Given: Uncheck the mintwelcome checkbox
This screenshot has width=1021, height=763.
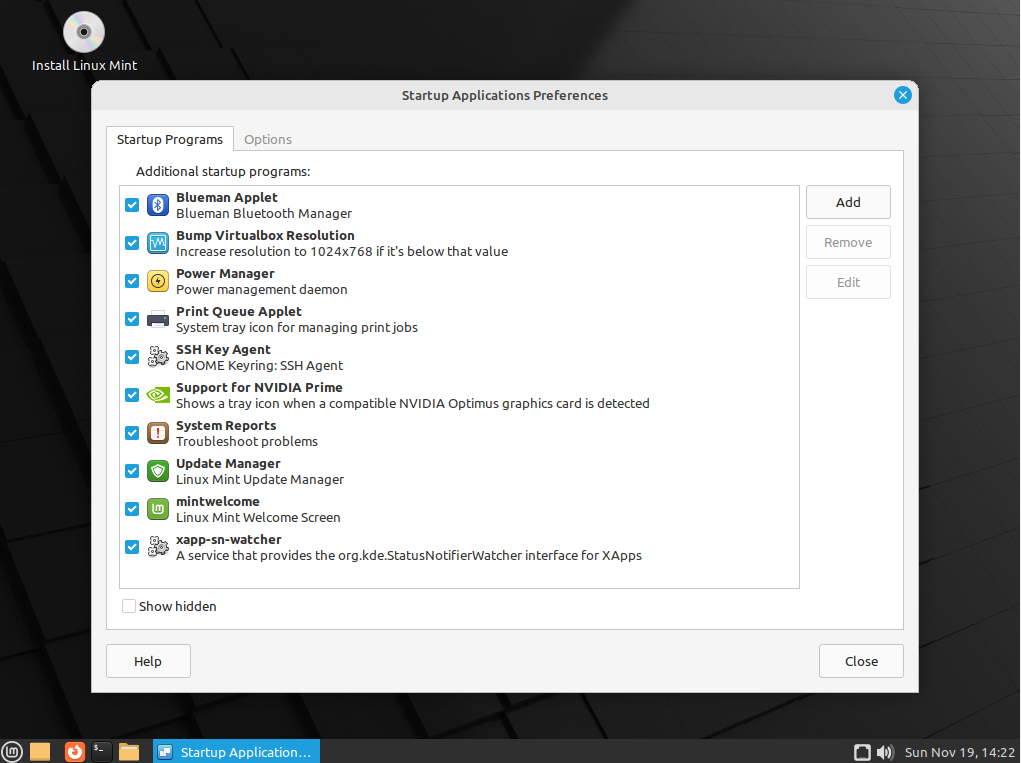Looking at the screenshot, I should pyautogui.click(x=132, y=509).
